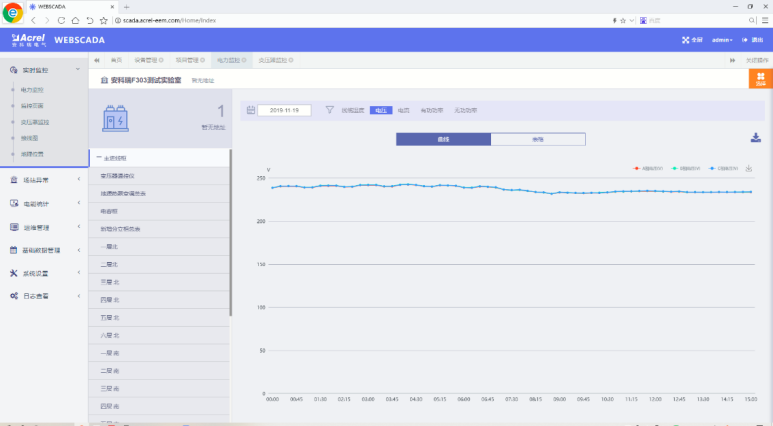
Task: Click the fullscreen (全屏) icon in header
Action: [x=685, y=40]
